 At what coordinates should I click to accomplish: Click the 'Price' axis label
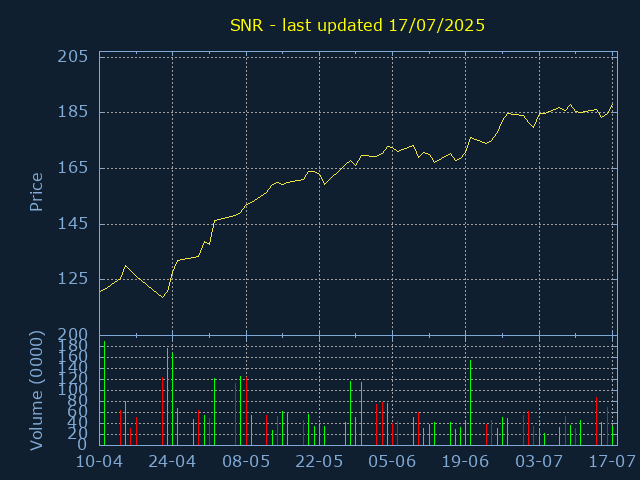coord(36,192)
